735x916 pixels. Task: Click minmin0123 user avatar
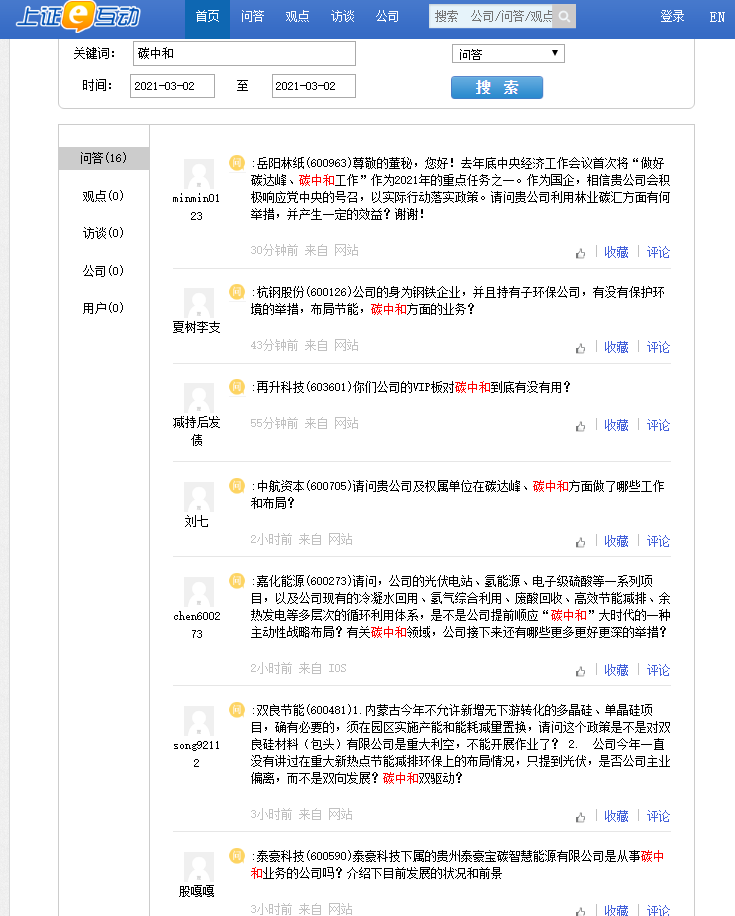click(199, 174)
